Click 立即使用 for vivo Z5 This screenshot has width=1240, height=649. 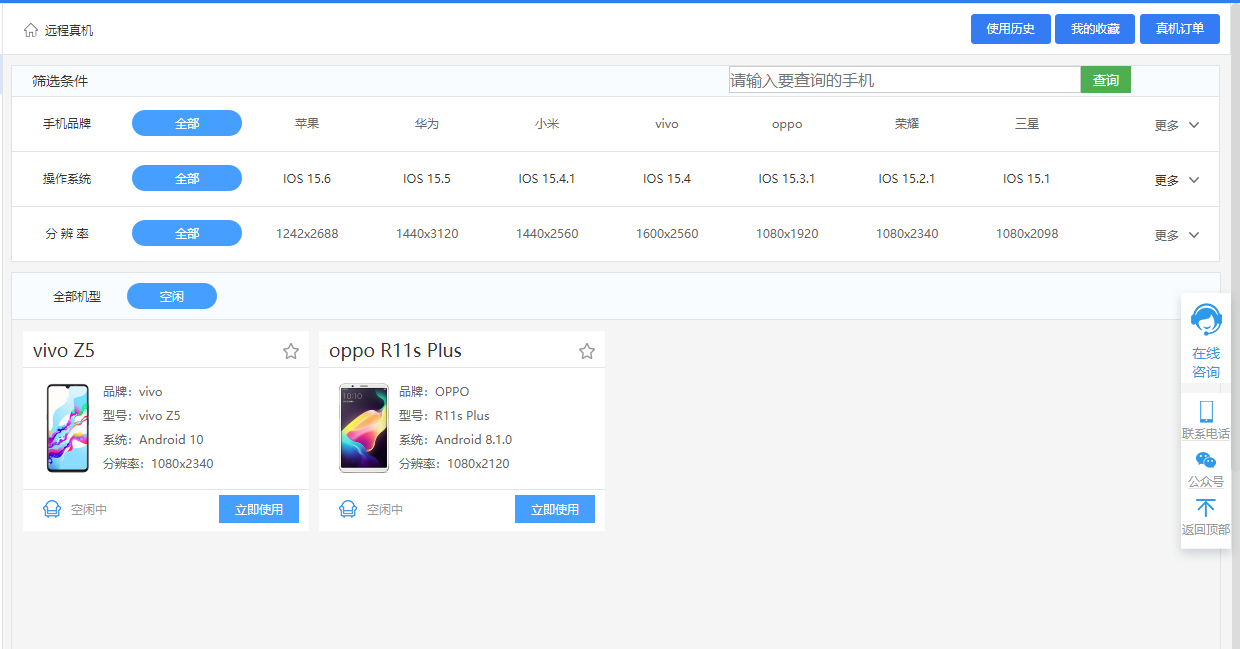259,509
